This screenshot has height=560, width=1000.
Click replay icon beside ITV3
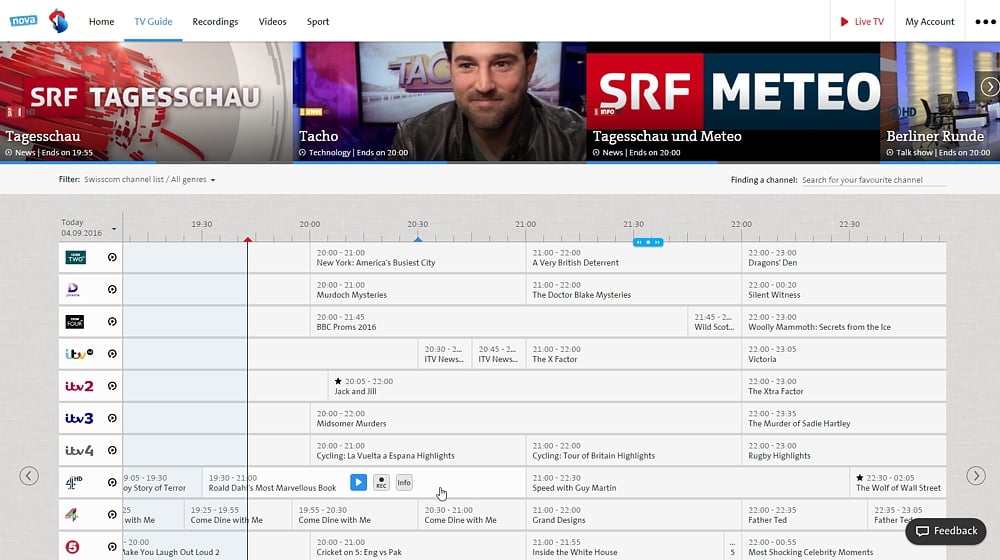click(112, 418)
